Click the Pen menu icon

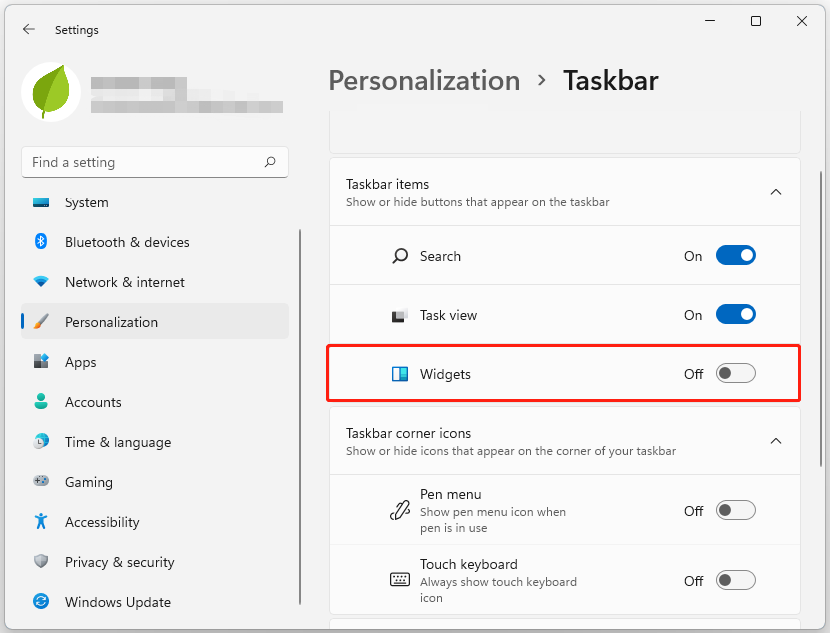pos(400,510)
